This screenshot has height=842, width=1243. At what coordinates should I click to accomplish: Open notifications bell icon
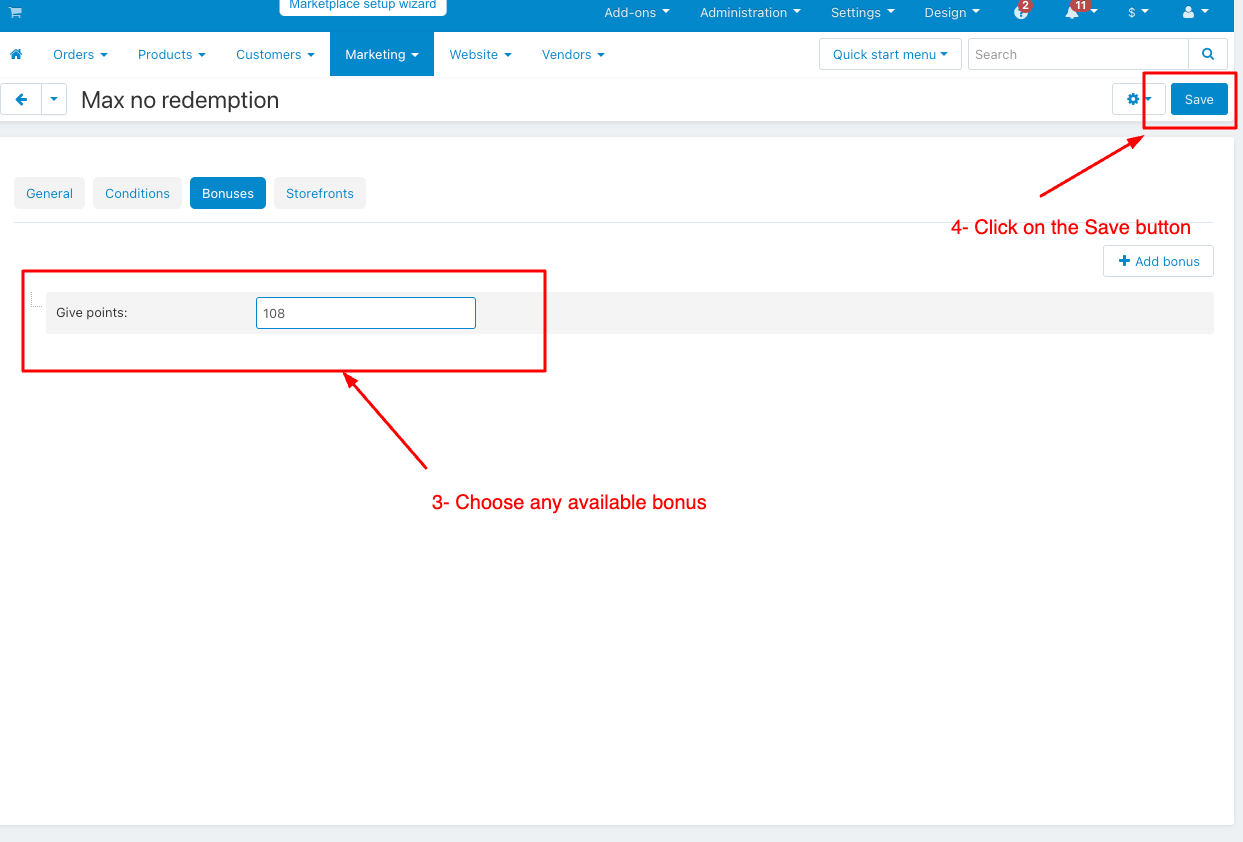(1073, 13)
